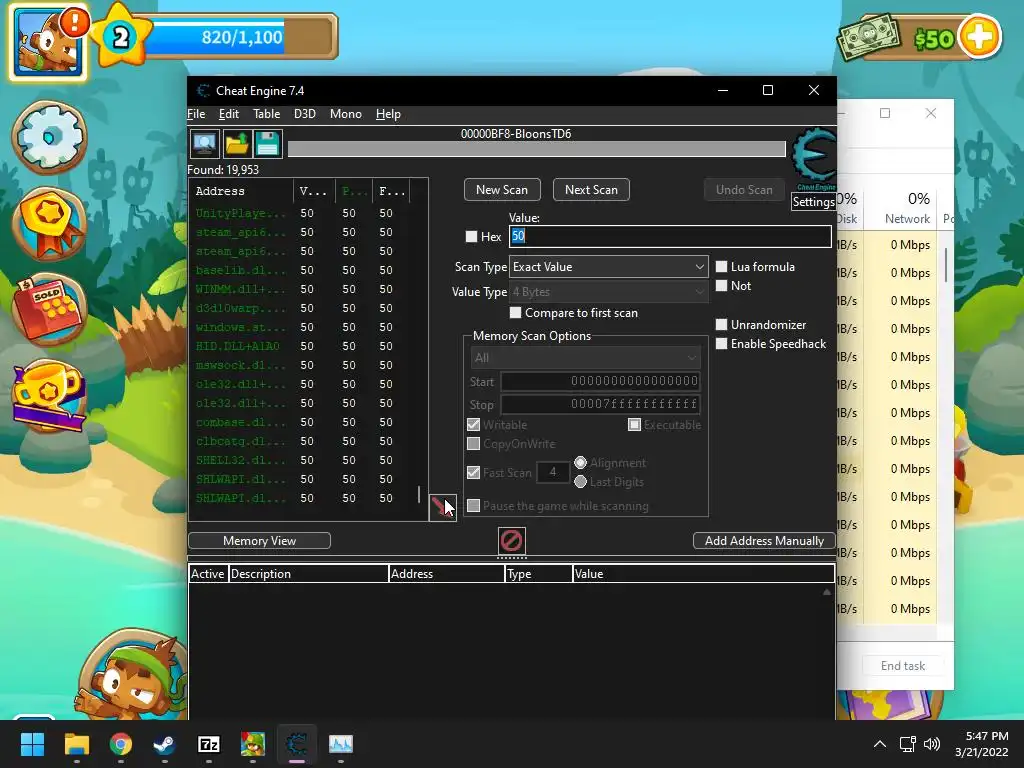Image resolution: width=1024 pixels, height=768 pixels.
Task: Open the Scan Type dropdown
Action: click(x=609, y=266)
